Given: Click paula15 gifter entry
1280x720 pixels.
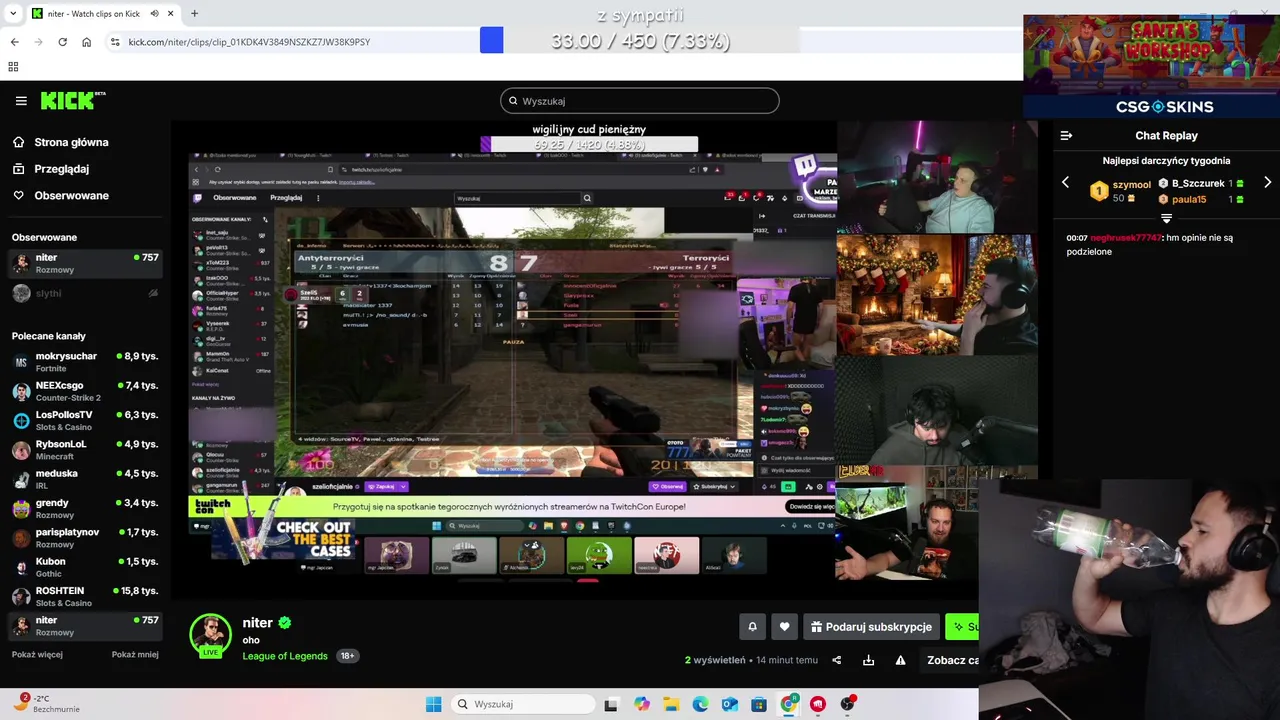Looking at the screenshot, I should pyautogui.click(x=1200, y=199).
